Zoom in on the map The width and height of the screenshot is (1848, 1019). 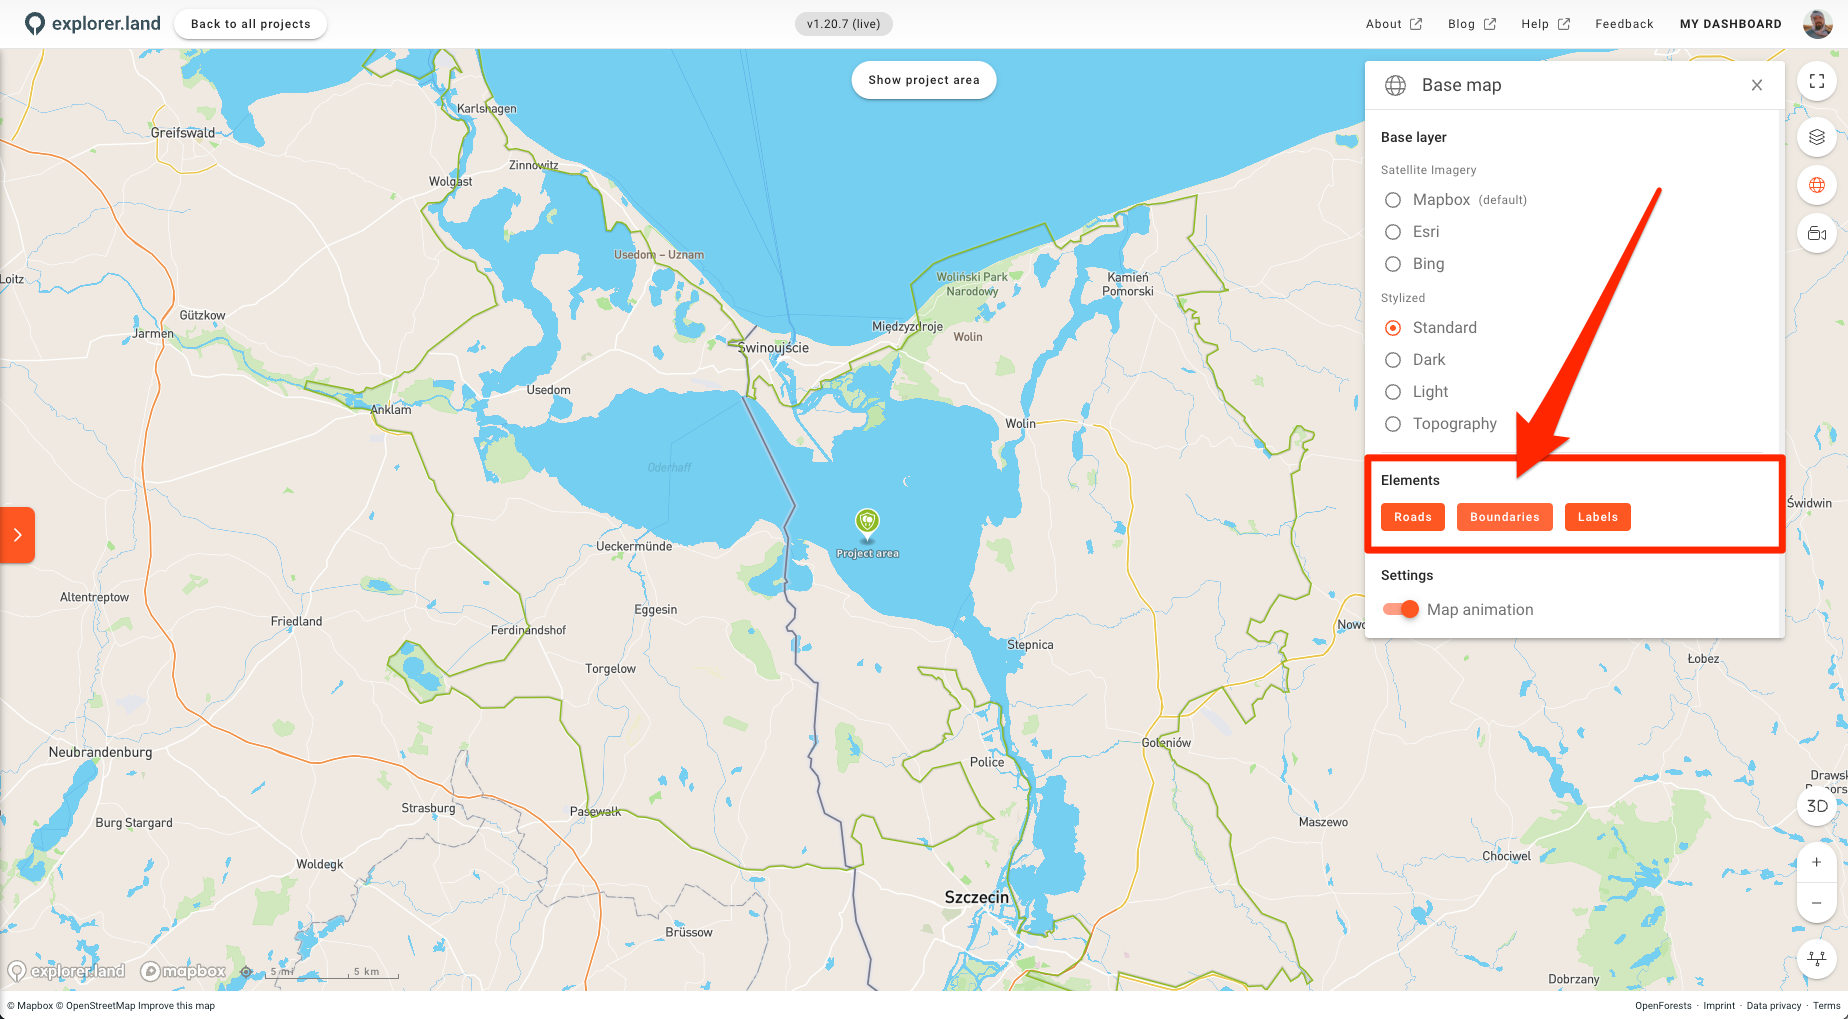[1816, 862]
